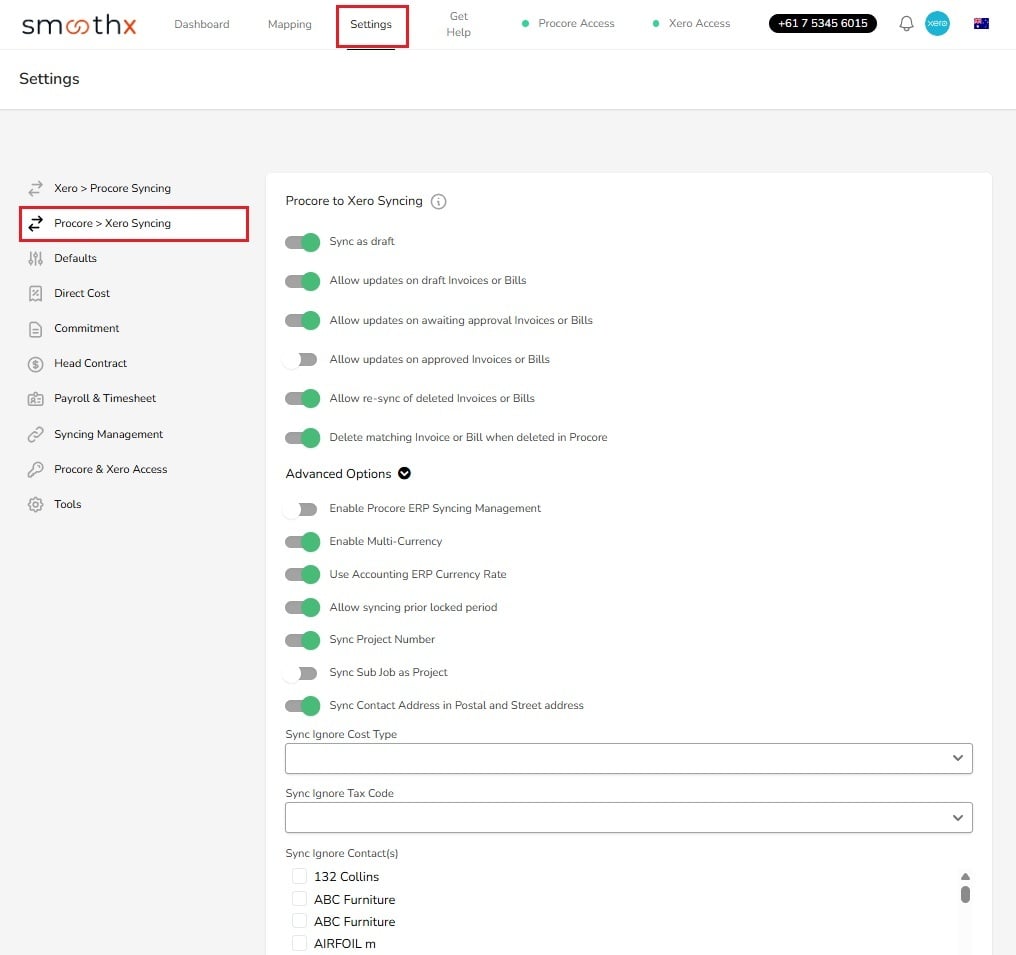Check the ABC Furniture contact checkbox
Screen dimensions: 1016x955
click(299, 899)
